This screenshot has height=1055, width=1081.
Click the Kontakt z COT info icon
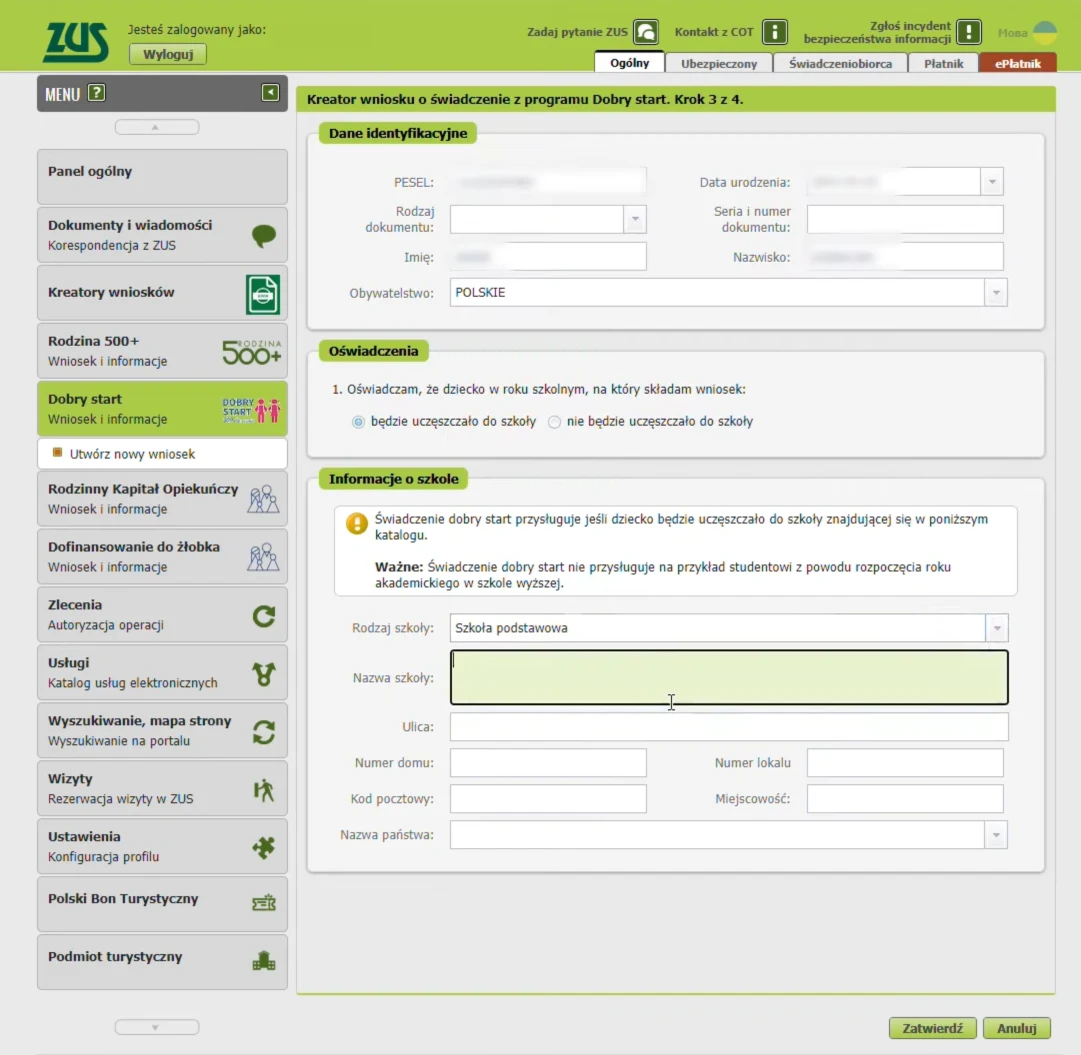pyautogui.click(x=773, y=31)
